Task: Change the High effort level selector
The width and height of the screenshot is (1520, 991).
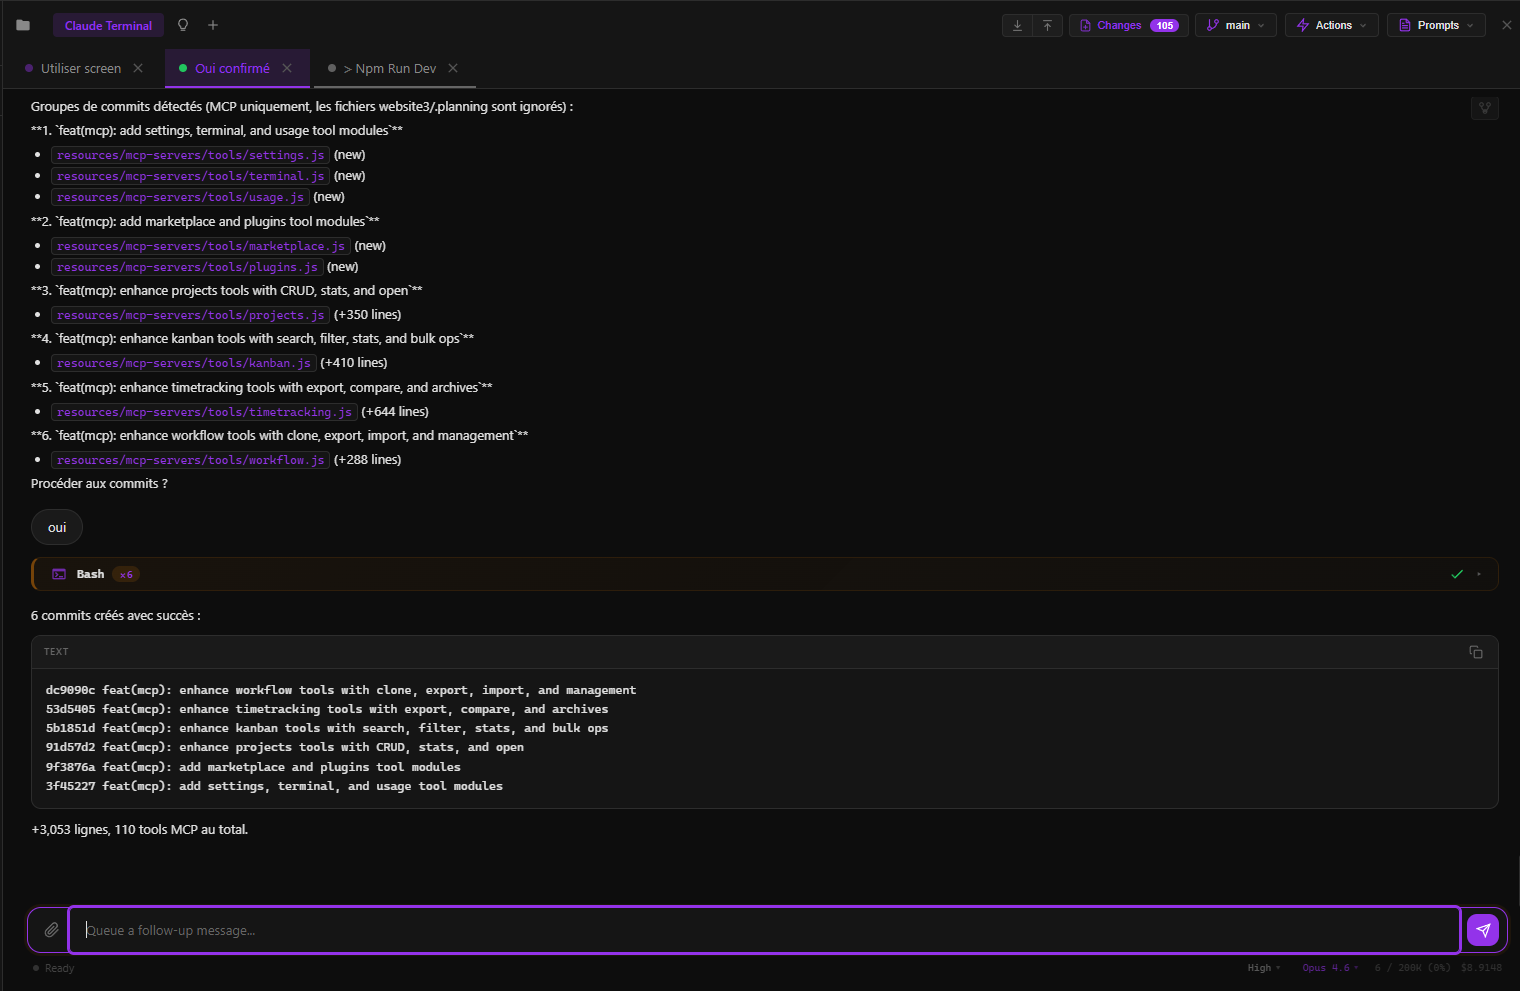Action: [1263, 968]
